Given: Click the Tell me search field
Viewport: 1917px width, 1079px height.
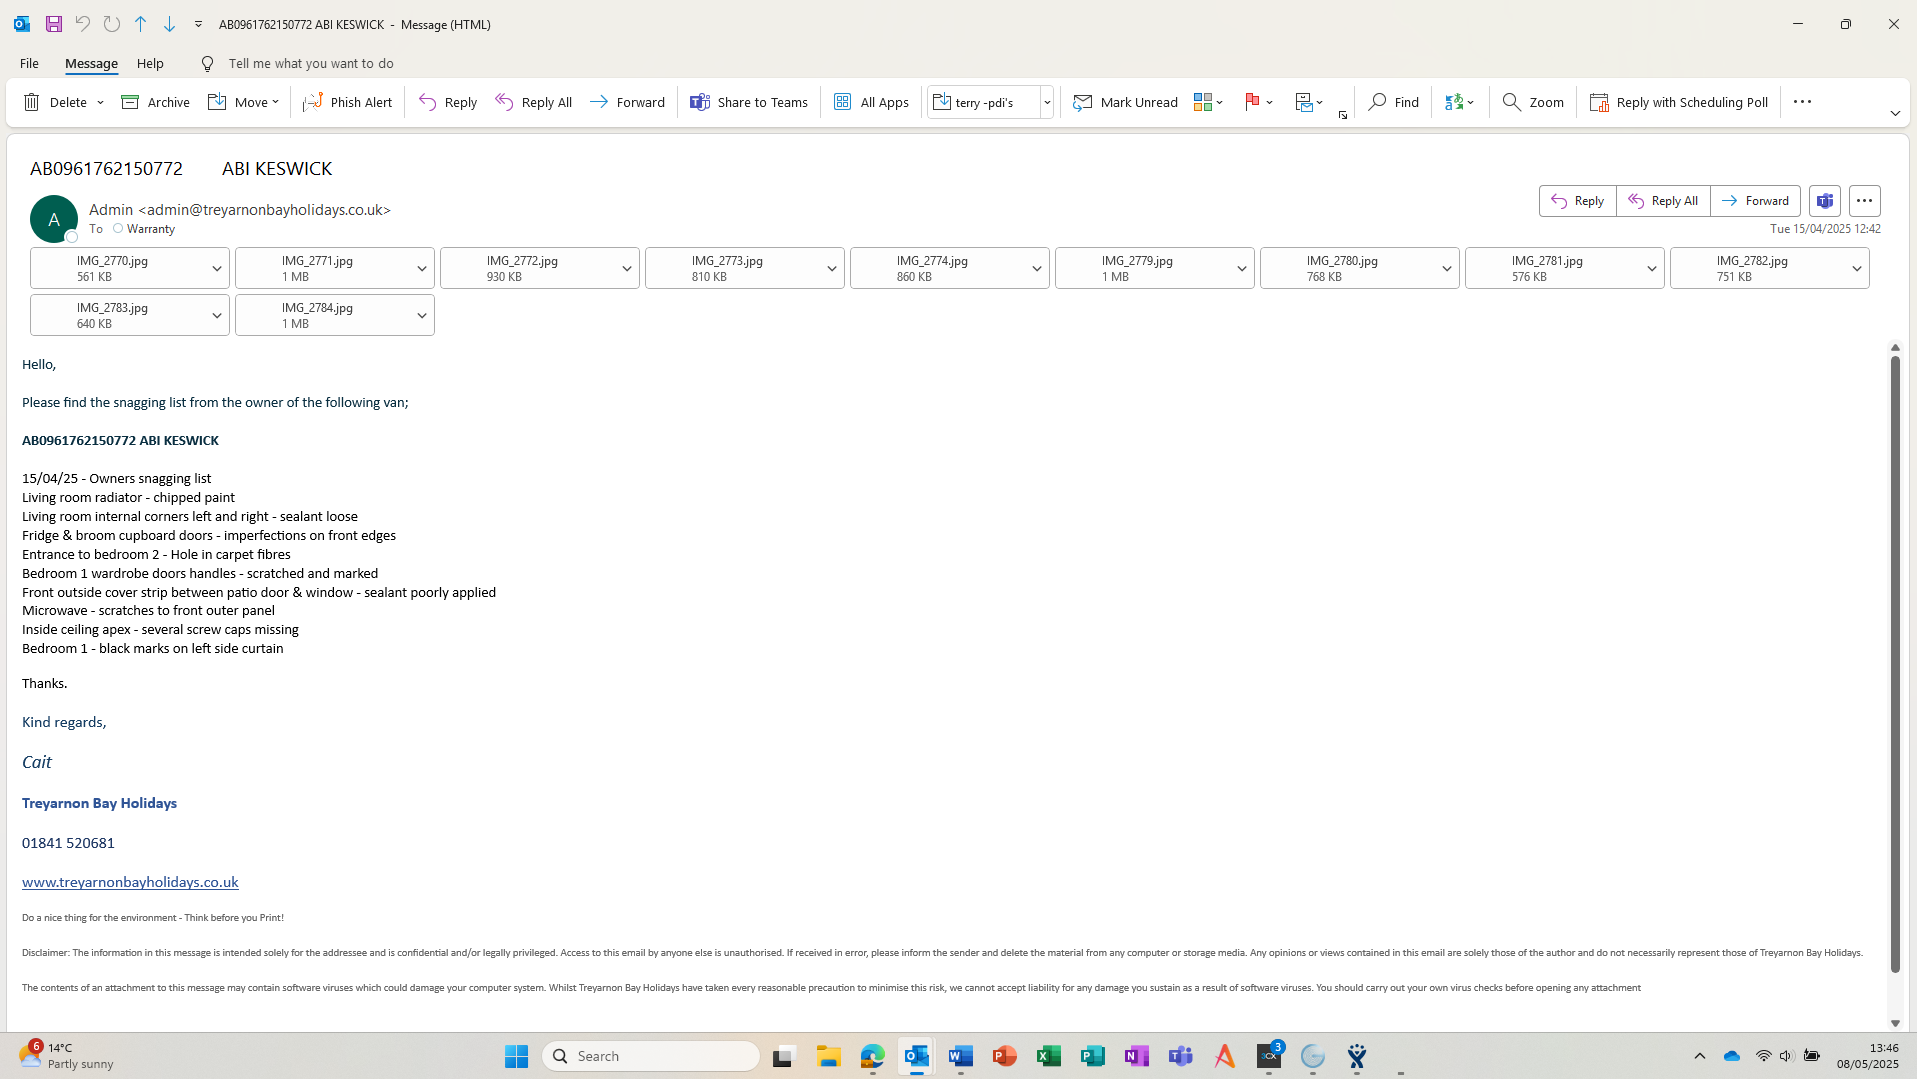Looking at the screenshot, I should (x=310, y=63).
